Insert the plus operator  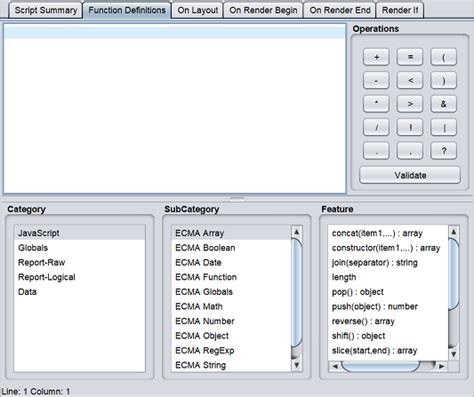point(376,57)
